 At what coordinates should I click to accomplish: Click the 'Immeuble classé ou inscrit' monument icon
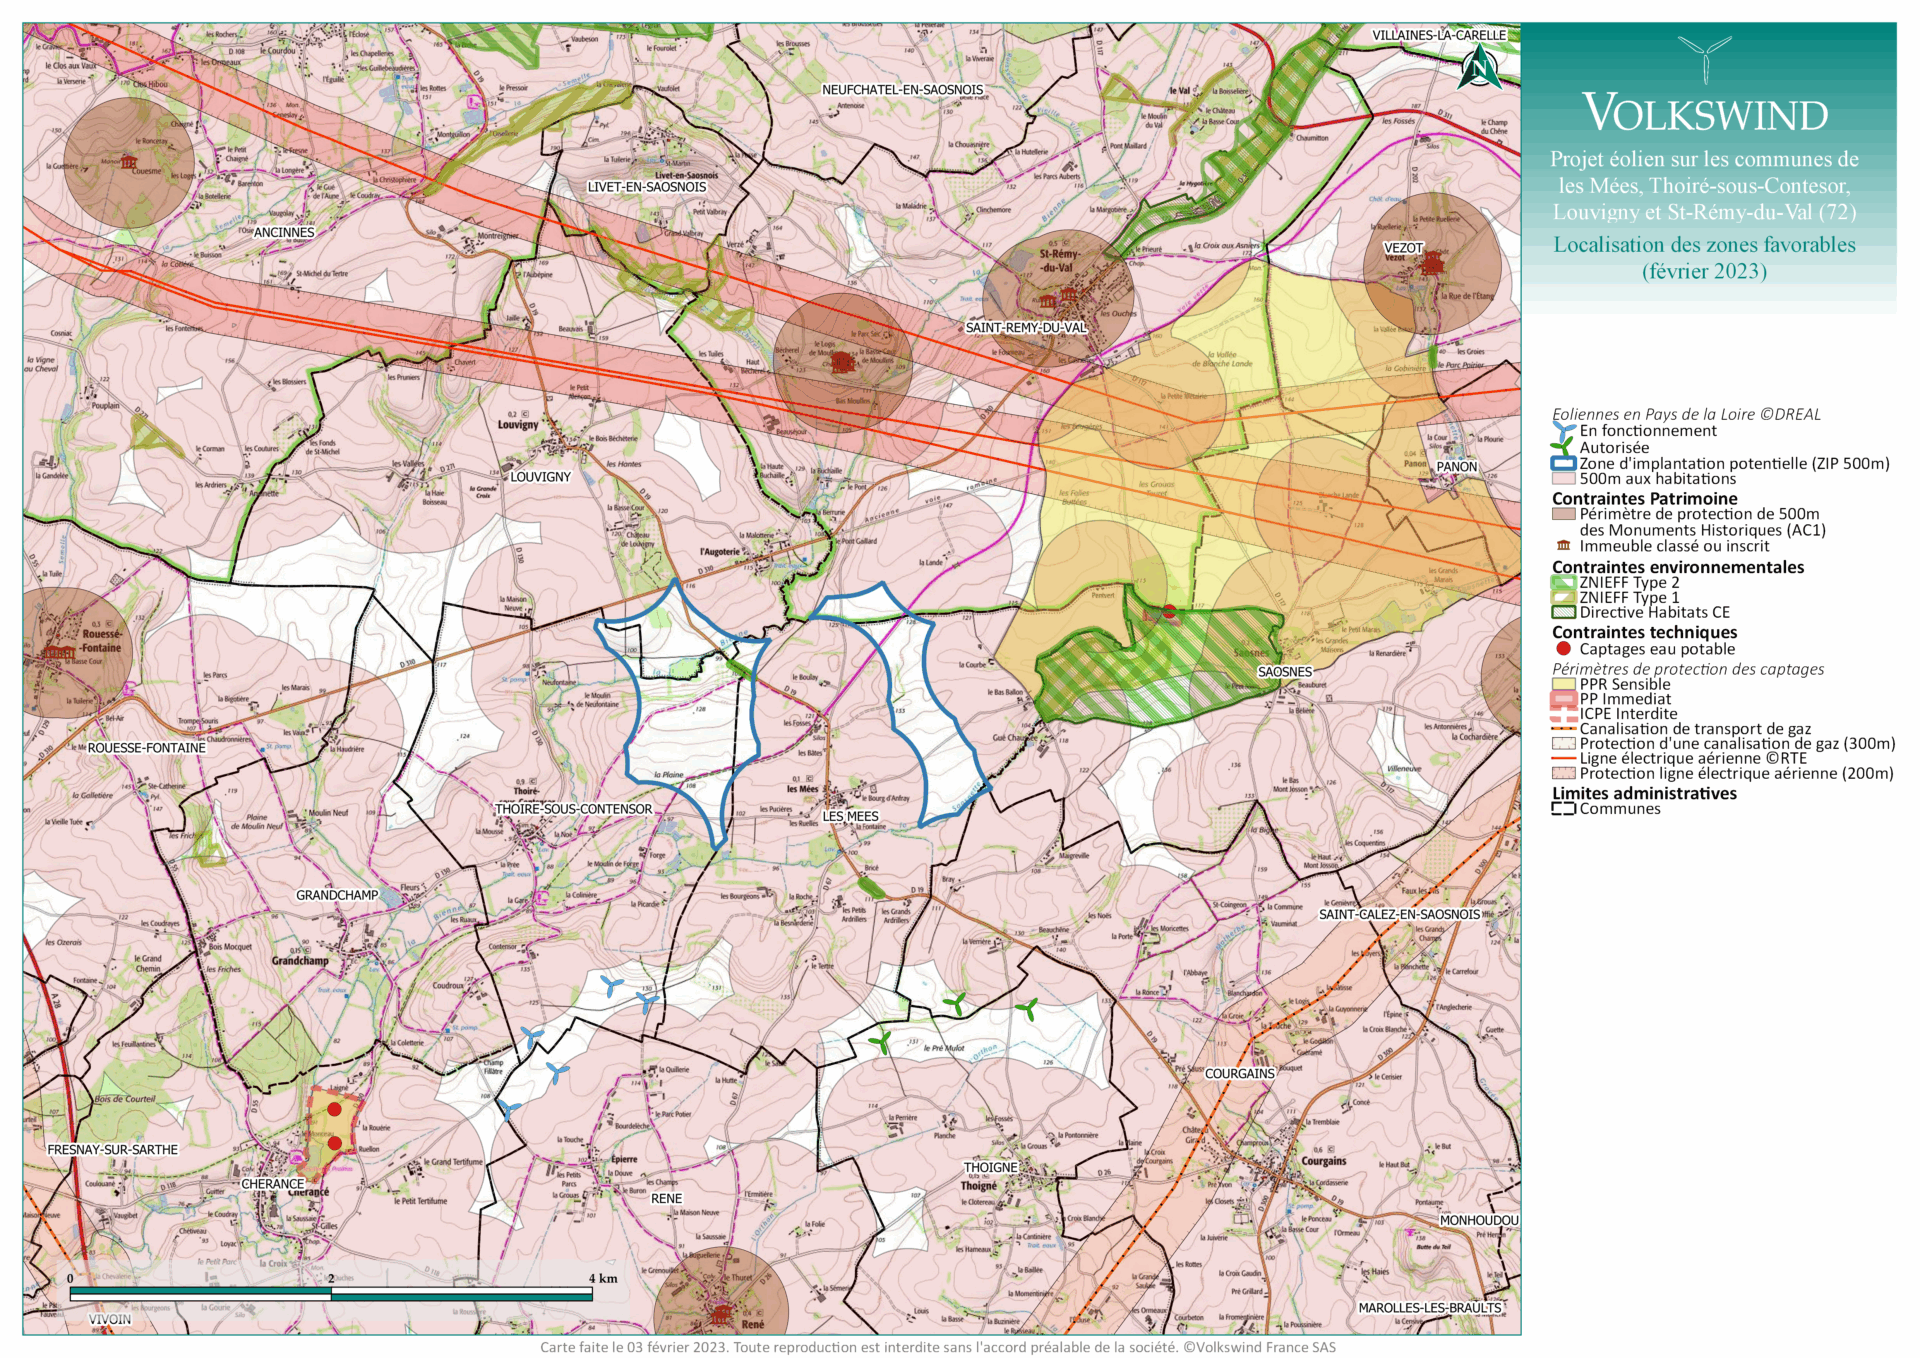1563,546
